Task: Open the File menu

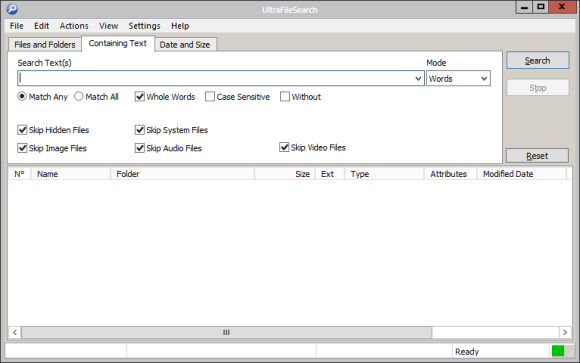Action: pos(16,26)
